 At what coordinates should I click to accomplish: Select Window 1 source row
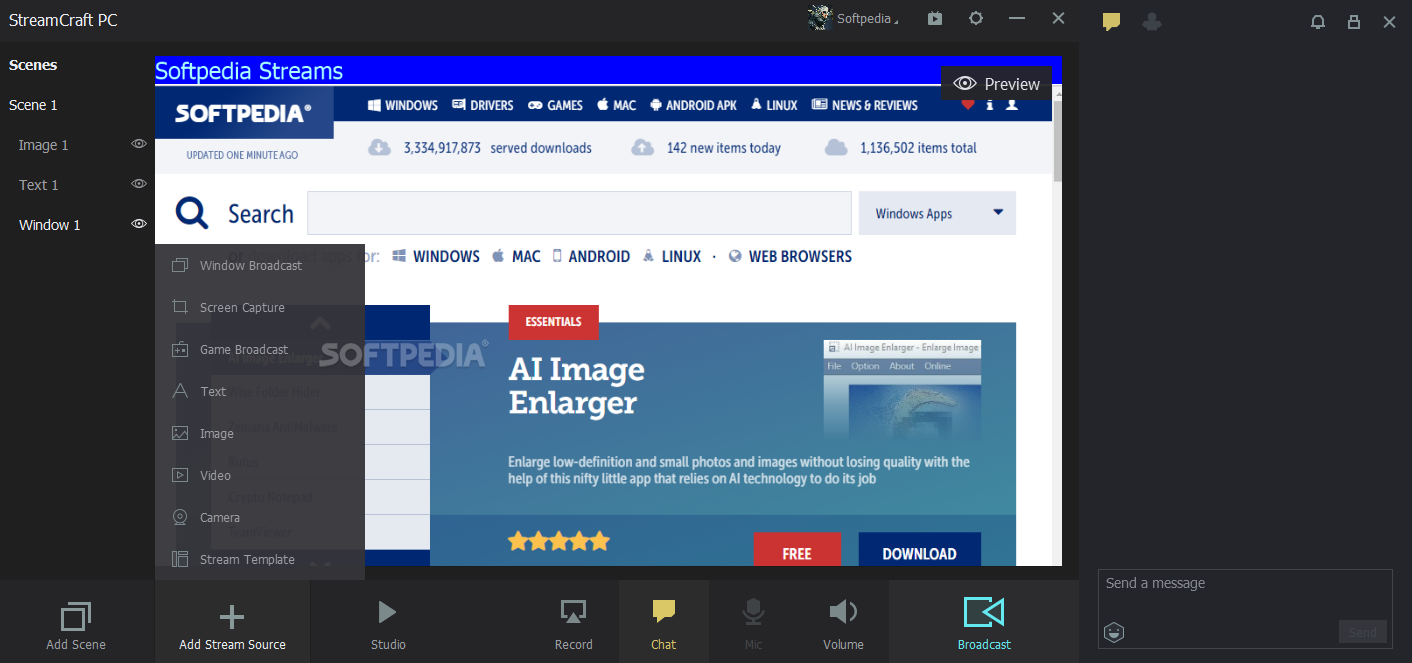[77, 225]
